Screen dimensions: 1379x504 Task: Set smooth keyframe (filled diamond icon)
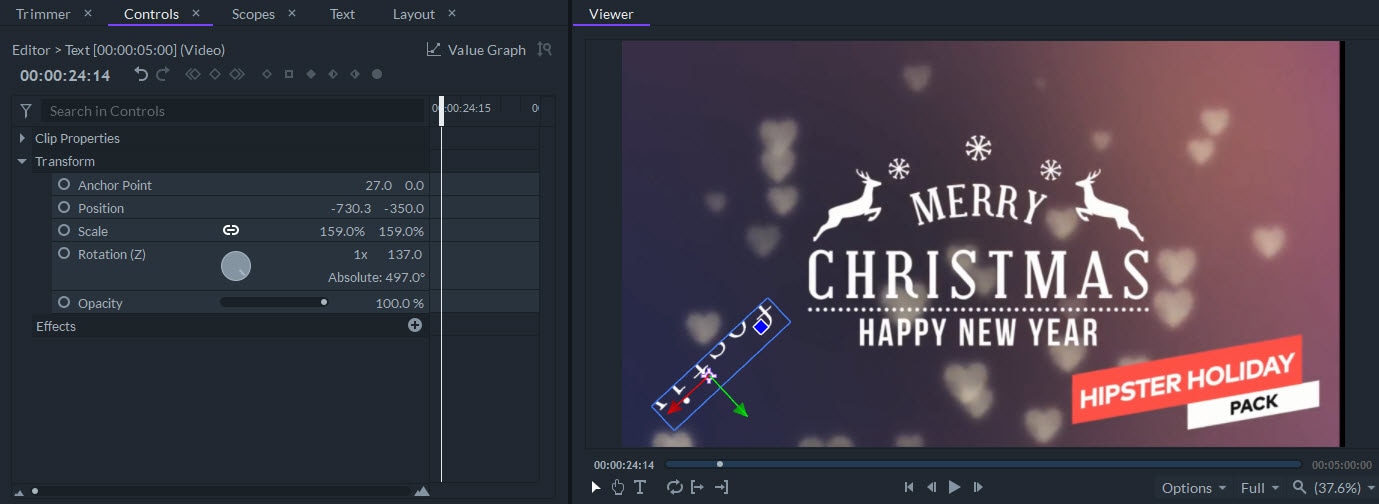click(311, 74)
